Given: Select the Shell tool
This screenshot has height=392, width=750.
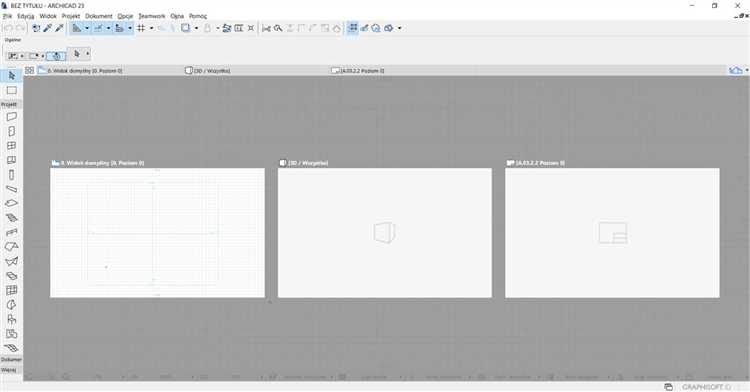Looking at the screenshot, I should [x=11, y=261].
